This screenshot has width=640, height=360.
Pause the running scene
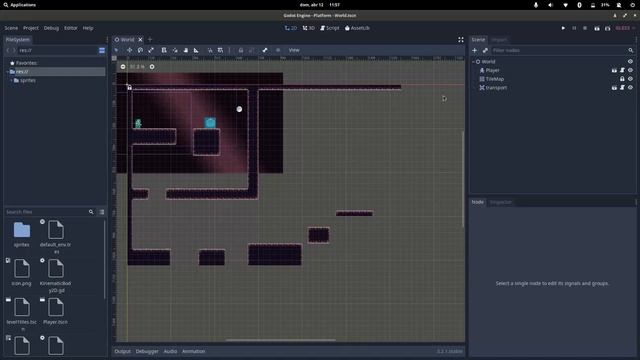tap(574, 28)
